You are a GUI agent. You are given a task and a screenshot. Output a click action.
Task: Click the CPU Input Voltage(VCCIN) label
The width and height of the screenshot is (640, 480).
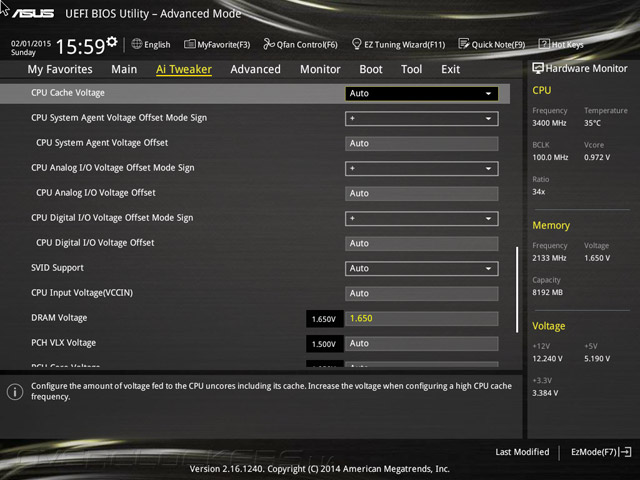pos(82,293)
